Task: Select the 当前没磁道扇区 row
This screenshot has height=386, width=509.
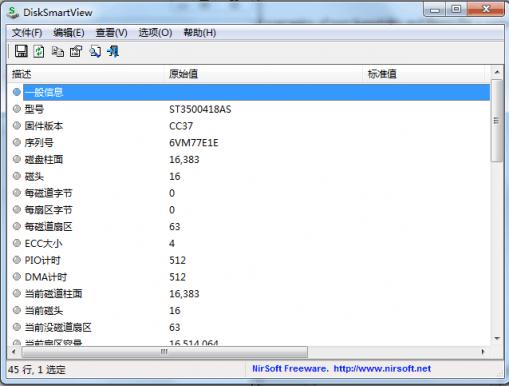Action: coord(249,327)
